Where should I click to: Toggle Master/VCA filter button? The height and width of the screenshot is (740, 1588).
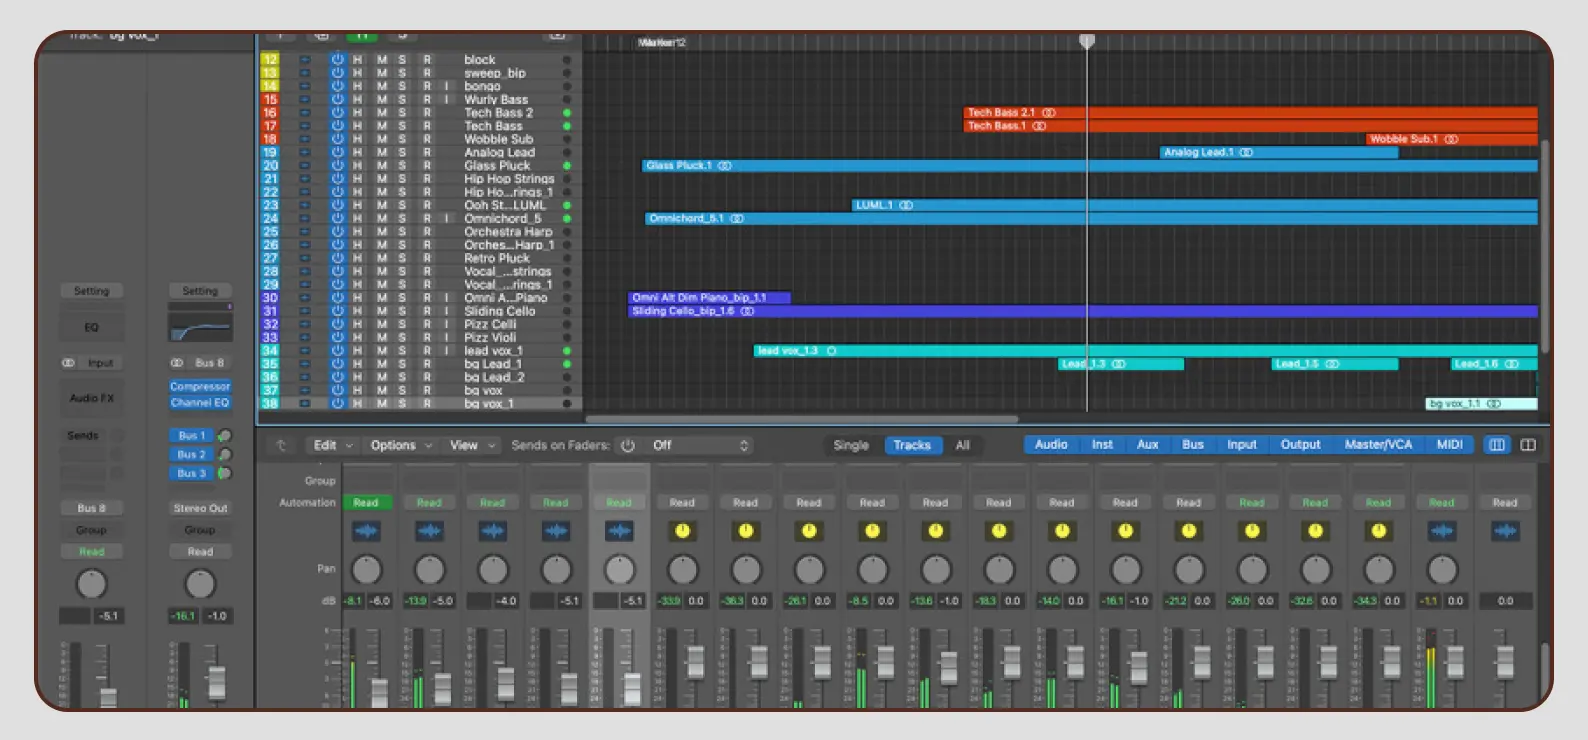point(1378,445)
